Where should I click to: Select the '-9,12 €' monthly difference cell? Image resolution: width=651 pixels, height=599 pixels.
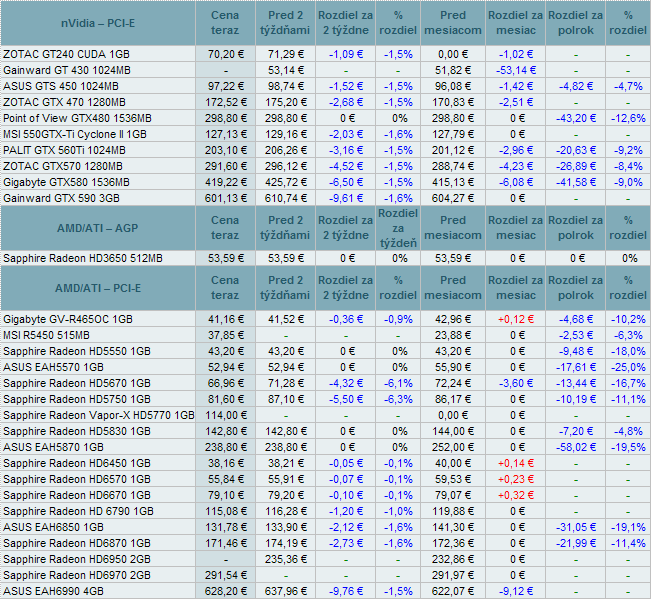tap(516, 591)
